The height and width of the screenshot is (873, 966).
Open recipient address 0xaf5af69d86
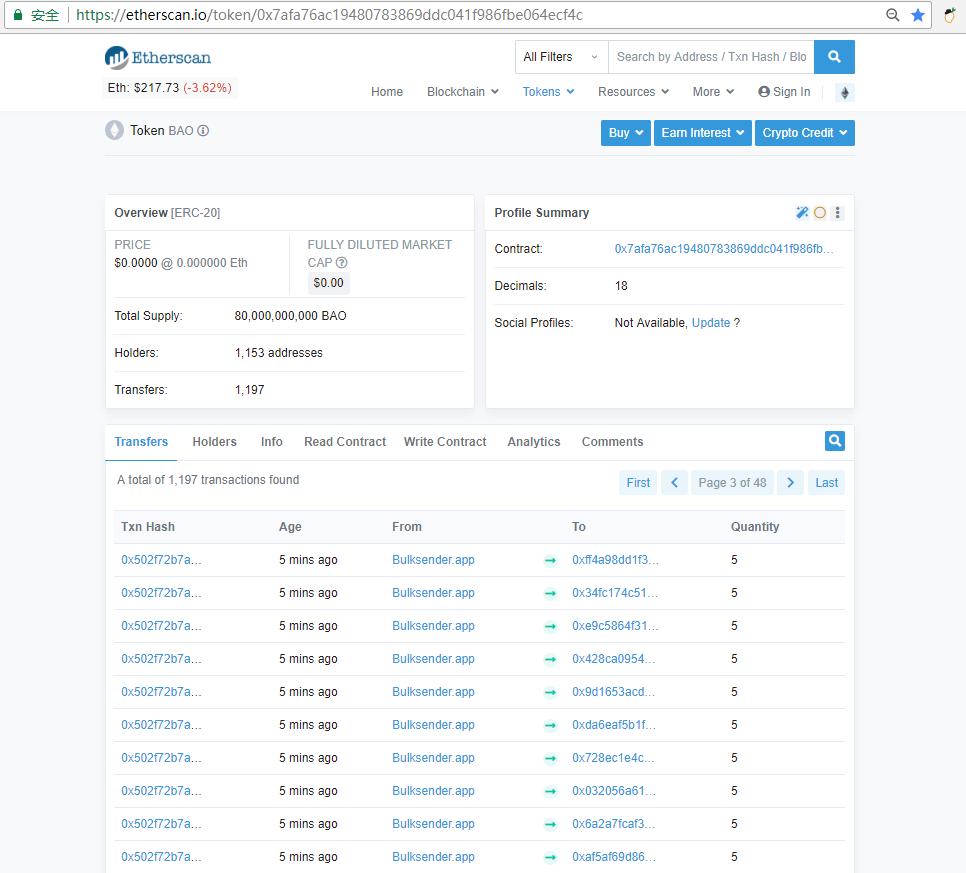[x=614, y=857]
